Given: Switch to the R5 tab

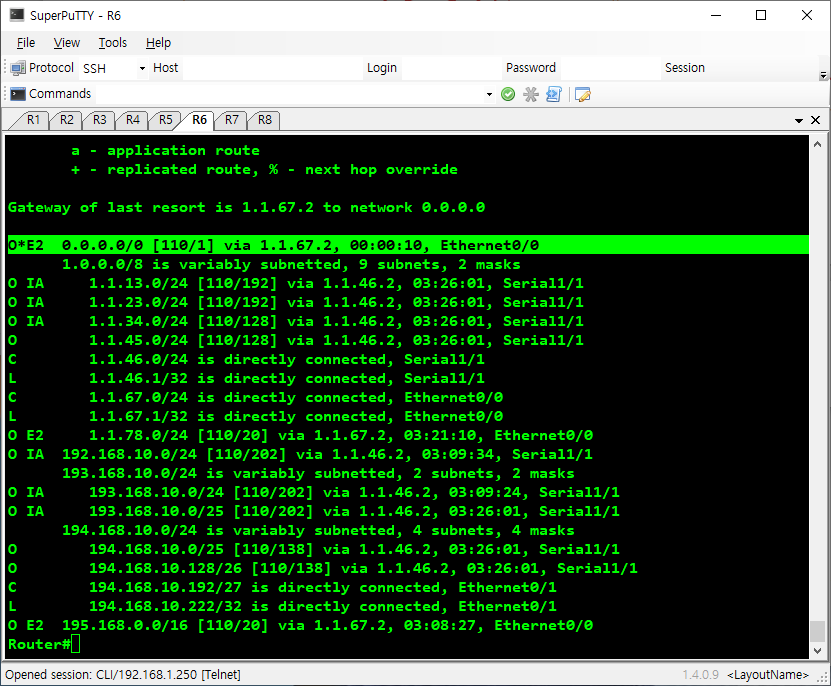Looking at the screenshot, I should 165,120.
